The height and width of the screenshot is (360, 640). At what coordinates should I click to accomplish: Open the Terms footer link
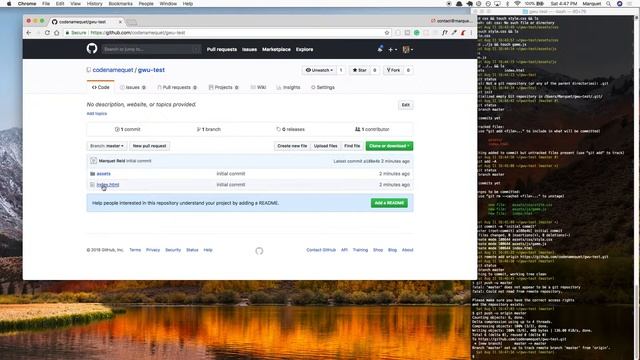135,250
